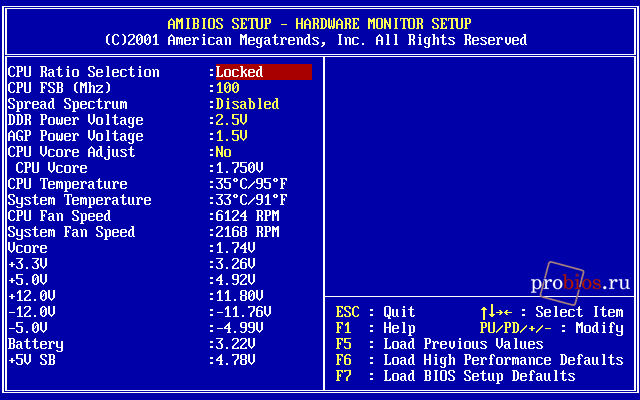
Task: Change AGP Power Voltage value 1.5V
Action: point(231,136)
